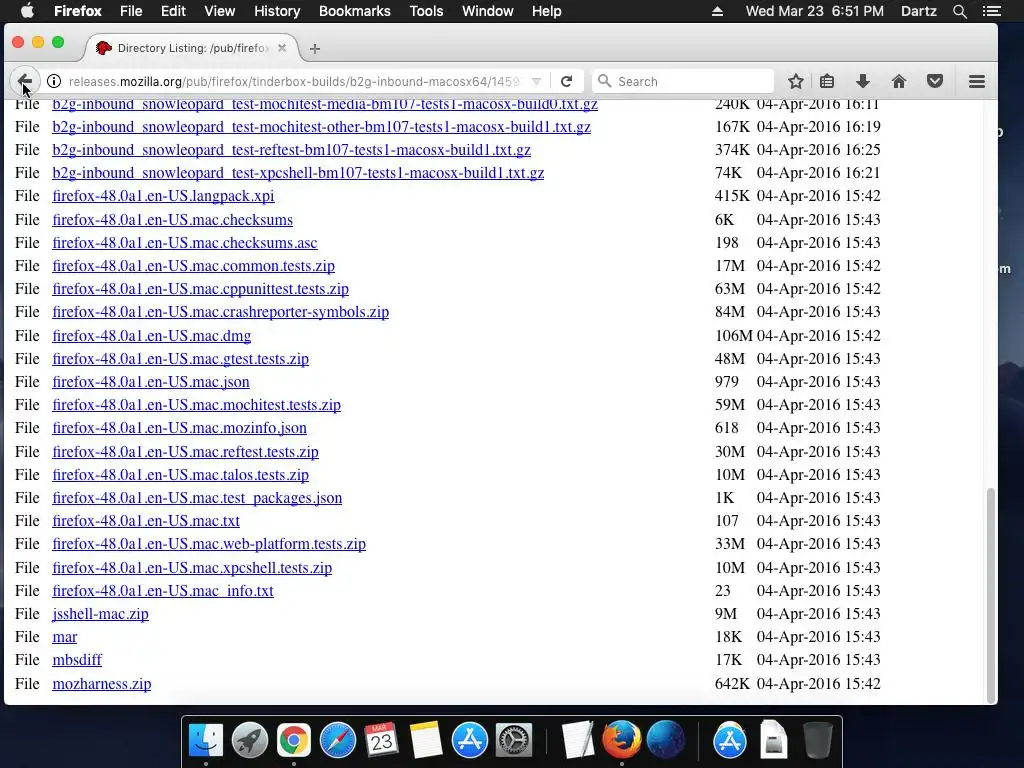
Task: Click the jsshell-mac.zip link
Action: coord(101,614)
